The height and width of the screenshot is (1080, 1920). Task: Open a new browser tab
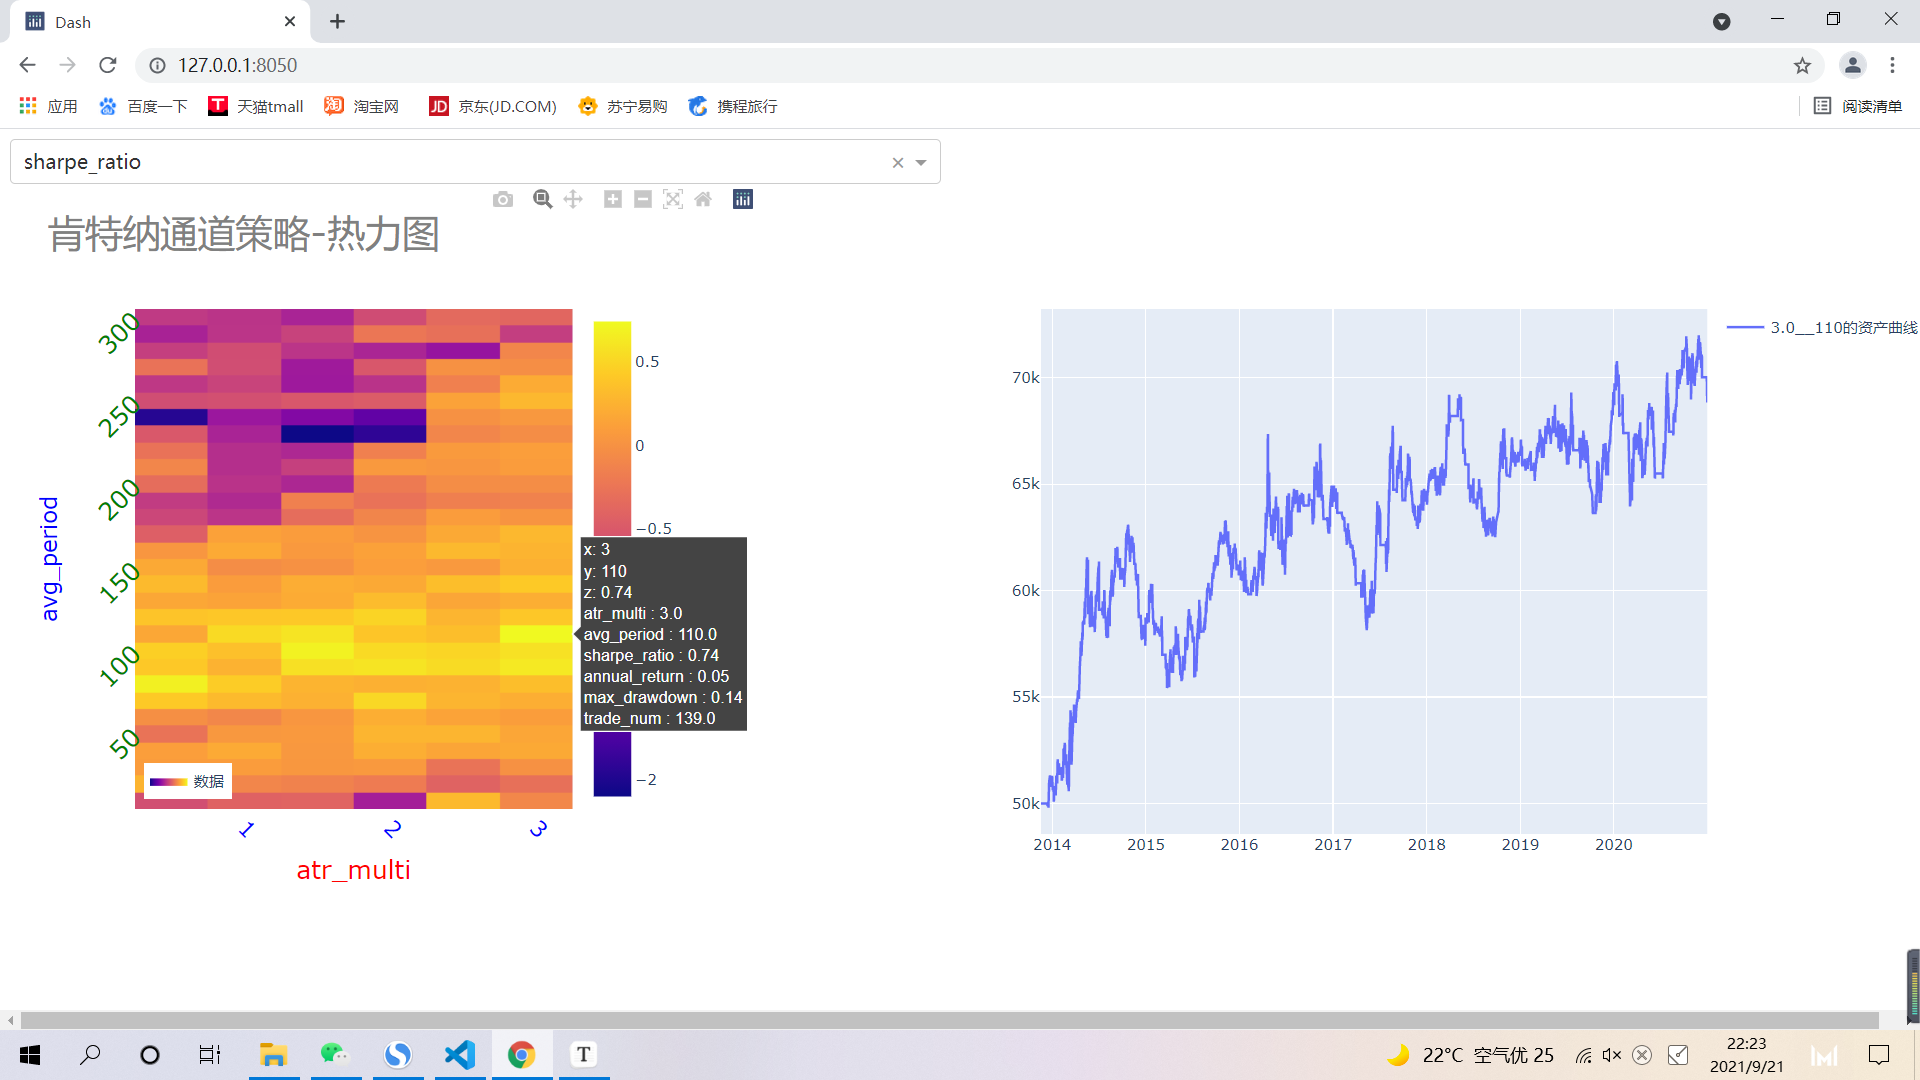[x=337, y=21]
